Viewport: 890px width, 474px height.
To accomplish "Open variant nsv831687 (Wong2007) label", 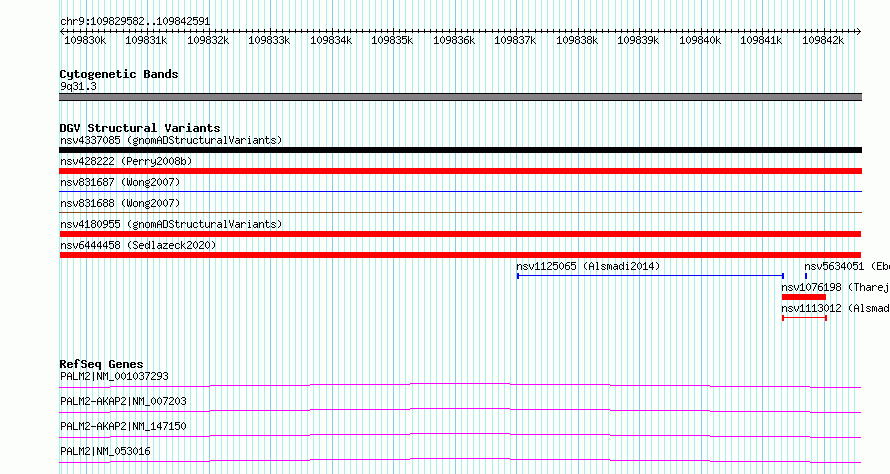I will click(120, 182).
